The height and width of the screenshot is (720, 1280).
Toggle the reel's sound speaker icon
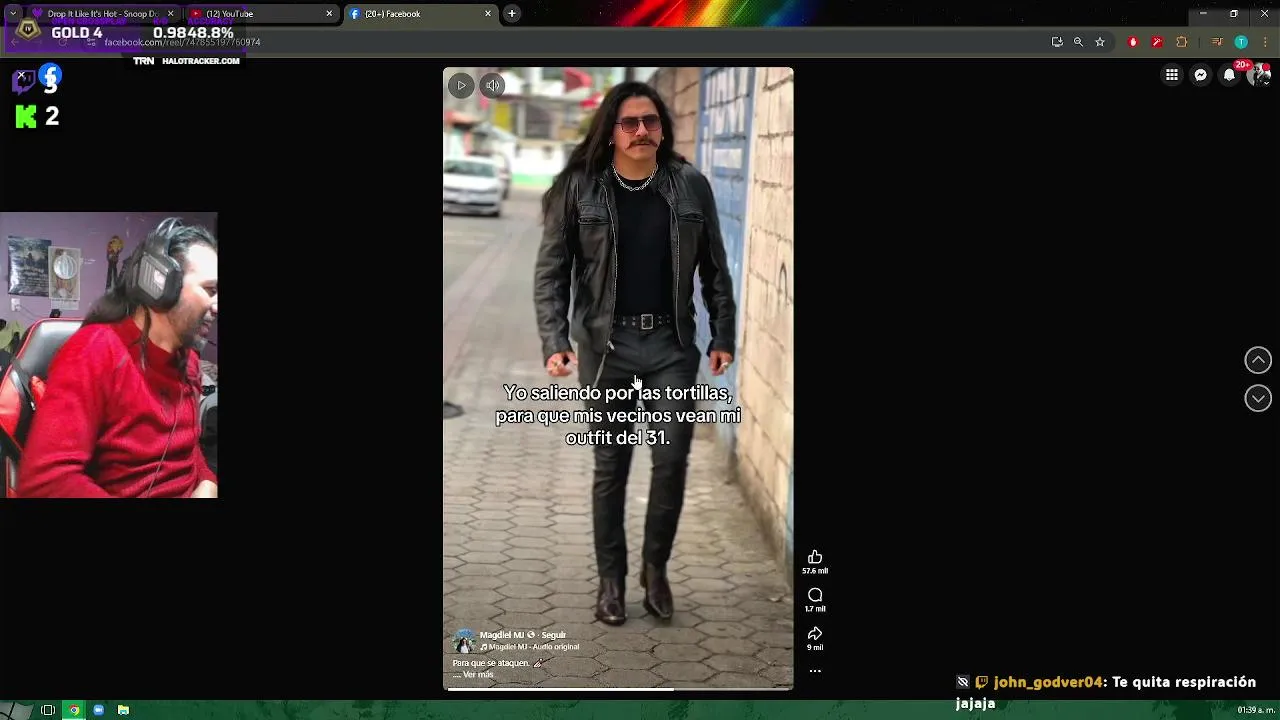tap(493, 85)
